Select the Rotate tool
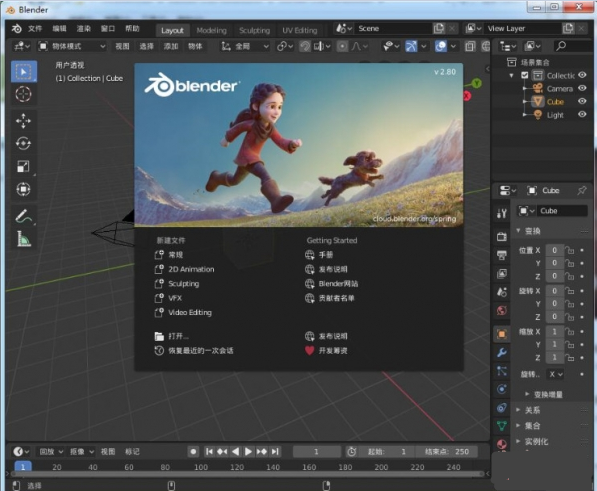 pyautogui.click(x=24, y=143)
